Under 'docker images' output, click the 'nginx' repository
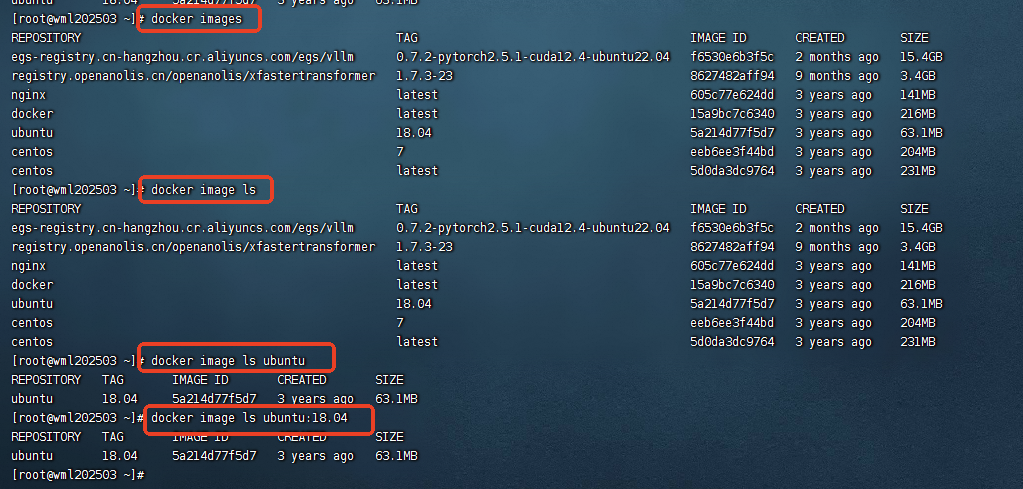Screen dimensions: 1023x489 [29, 95]
